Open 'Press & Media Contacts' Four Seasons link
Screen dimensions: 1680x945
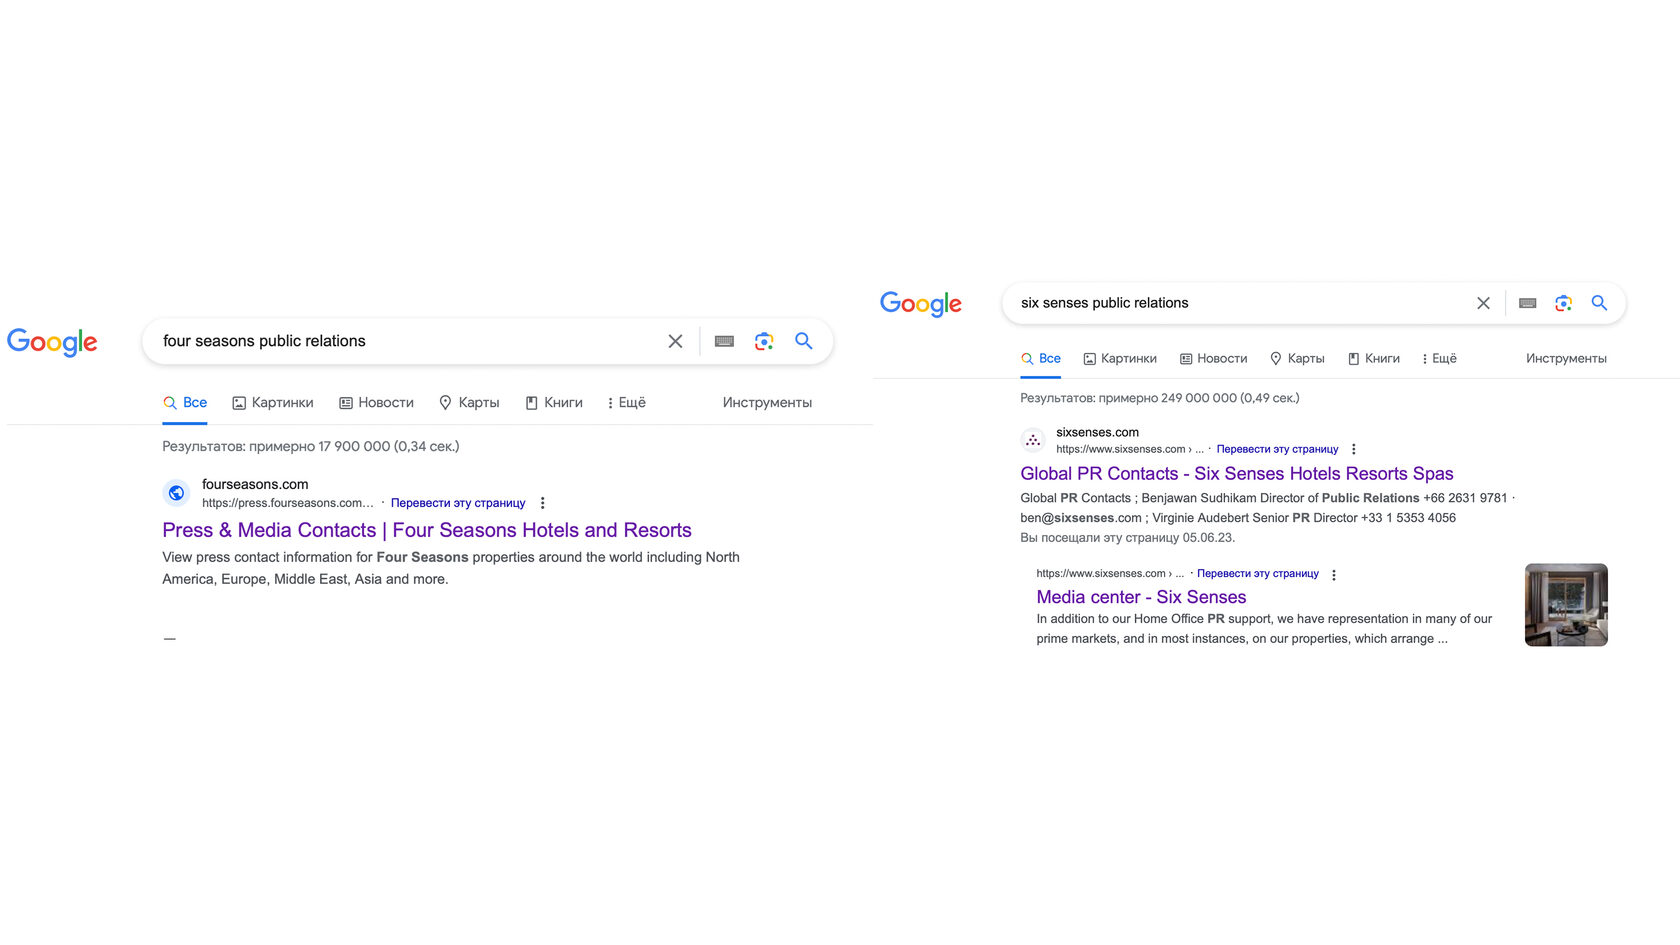tap(427, 530)
